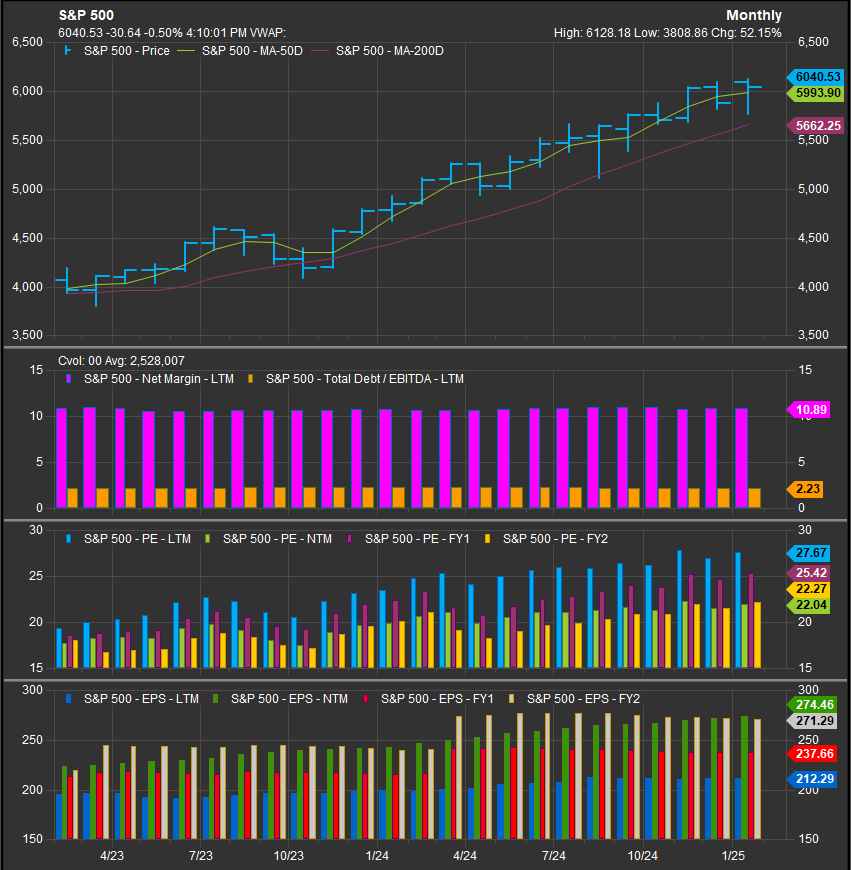The width and height of the screenshot is (851, 870).
Task: Click the gray 271.29 EPS value tag
Action: tap(812, 721)
